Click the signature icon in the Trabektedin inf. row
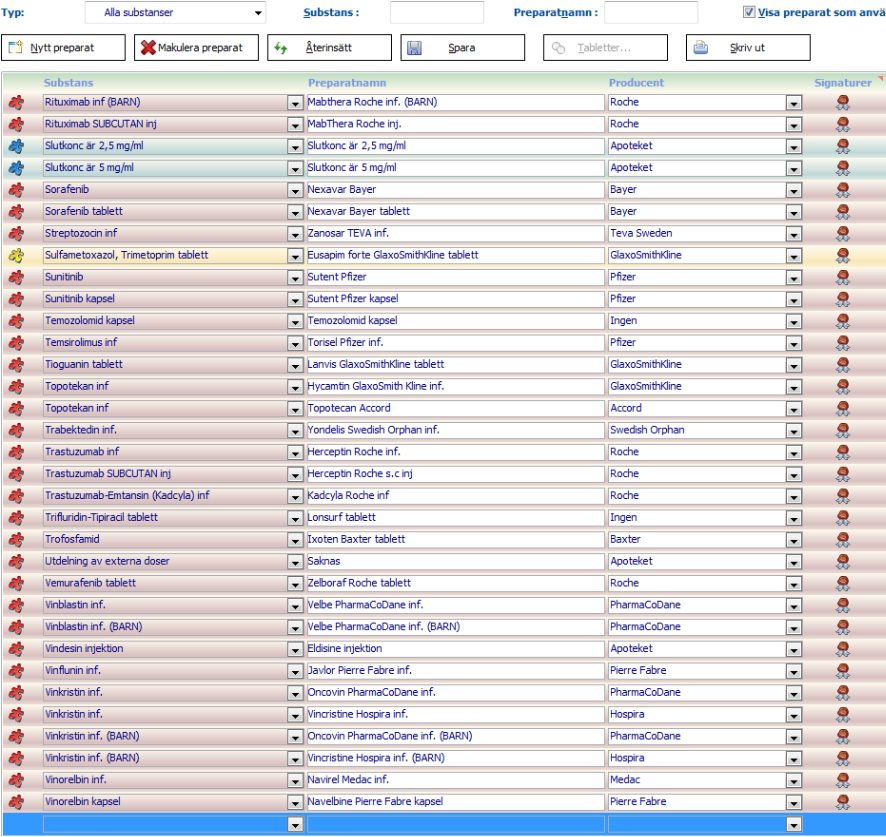886x837 pixels. [843, 430]
